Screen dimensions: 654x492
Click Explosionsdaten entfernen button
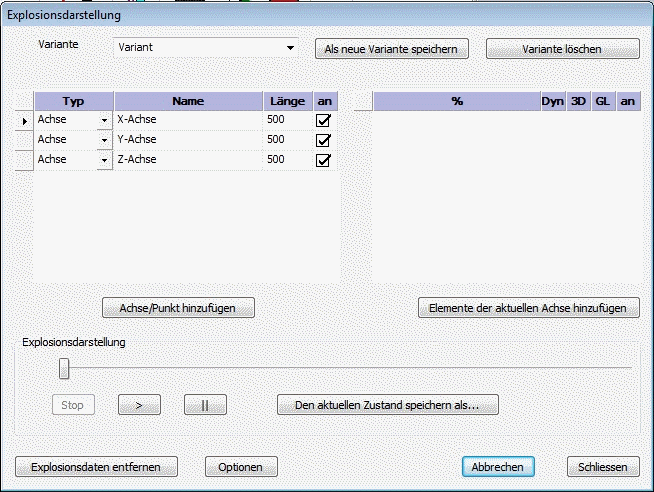(96, 467)
